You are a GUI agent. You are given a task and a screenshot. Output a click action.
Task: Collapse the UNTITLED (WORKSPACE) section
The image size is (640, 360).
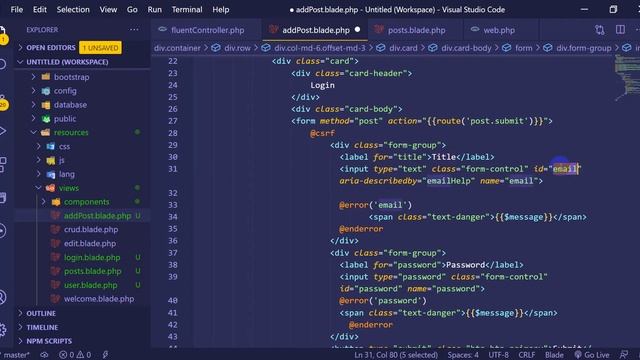67,62
